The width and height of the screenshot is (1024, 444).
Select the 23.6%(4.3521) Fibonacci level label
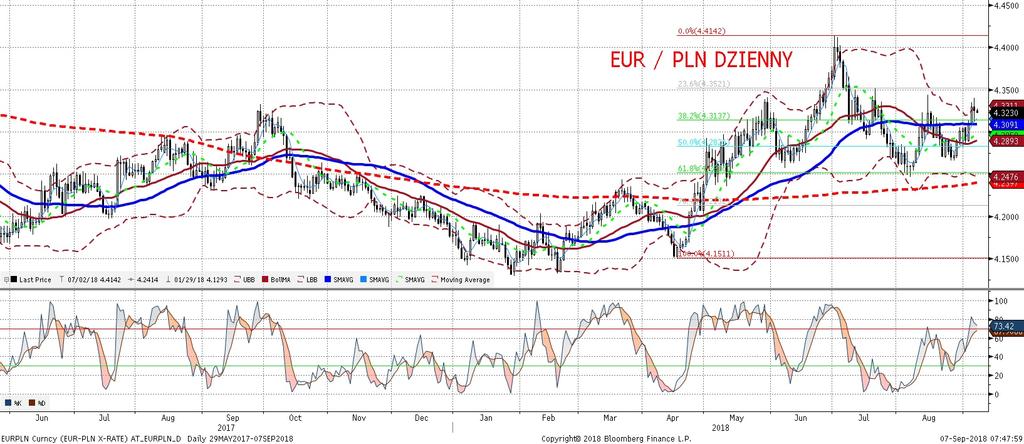click(702, 84)
